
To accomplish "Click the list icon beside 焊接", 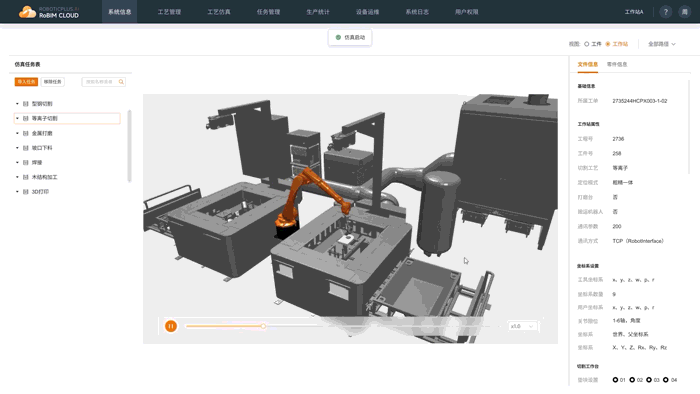I will pos(25,162).
